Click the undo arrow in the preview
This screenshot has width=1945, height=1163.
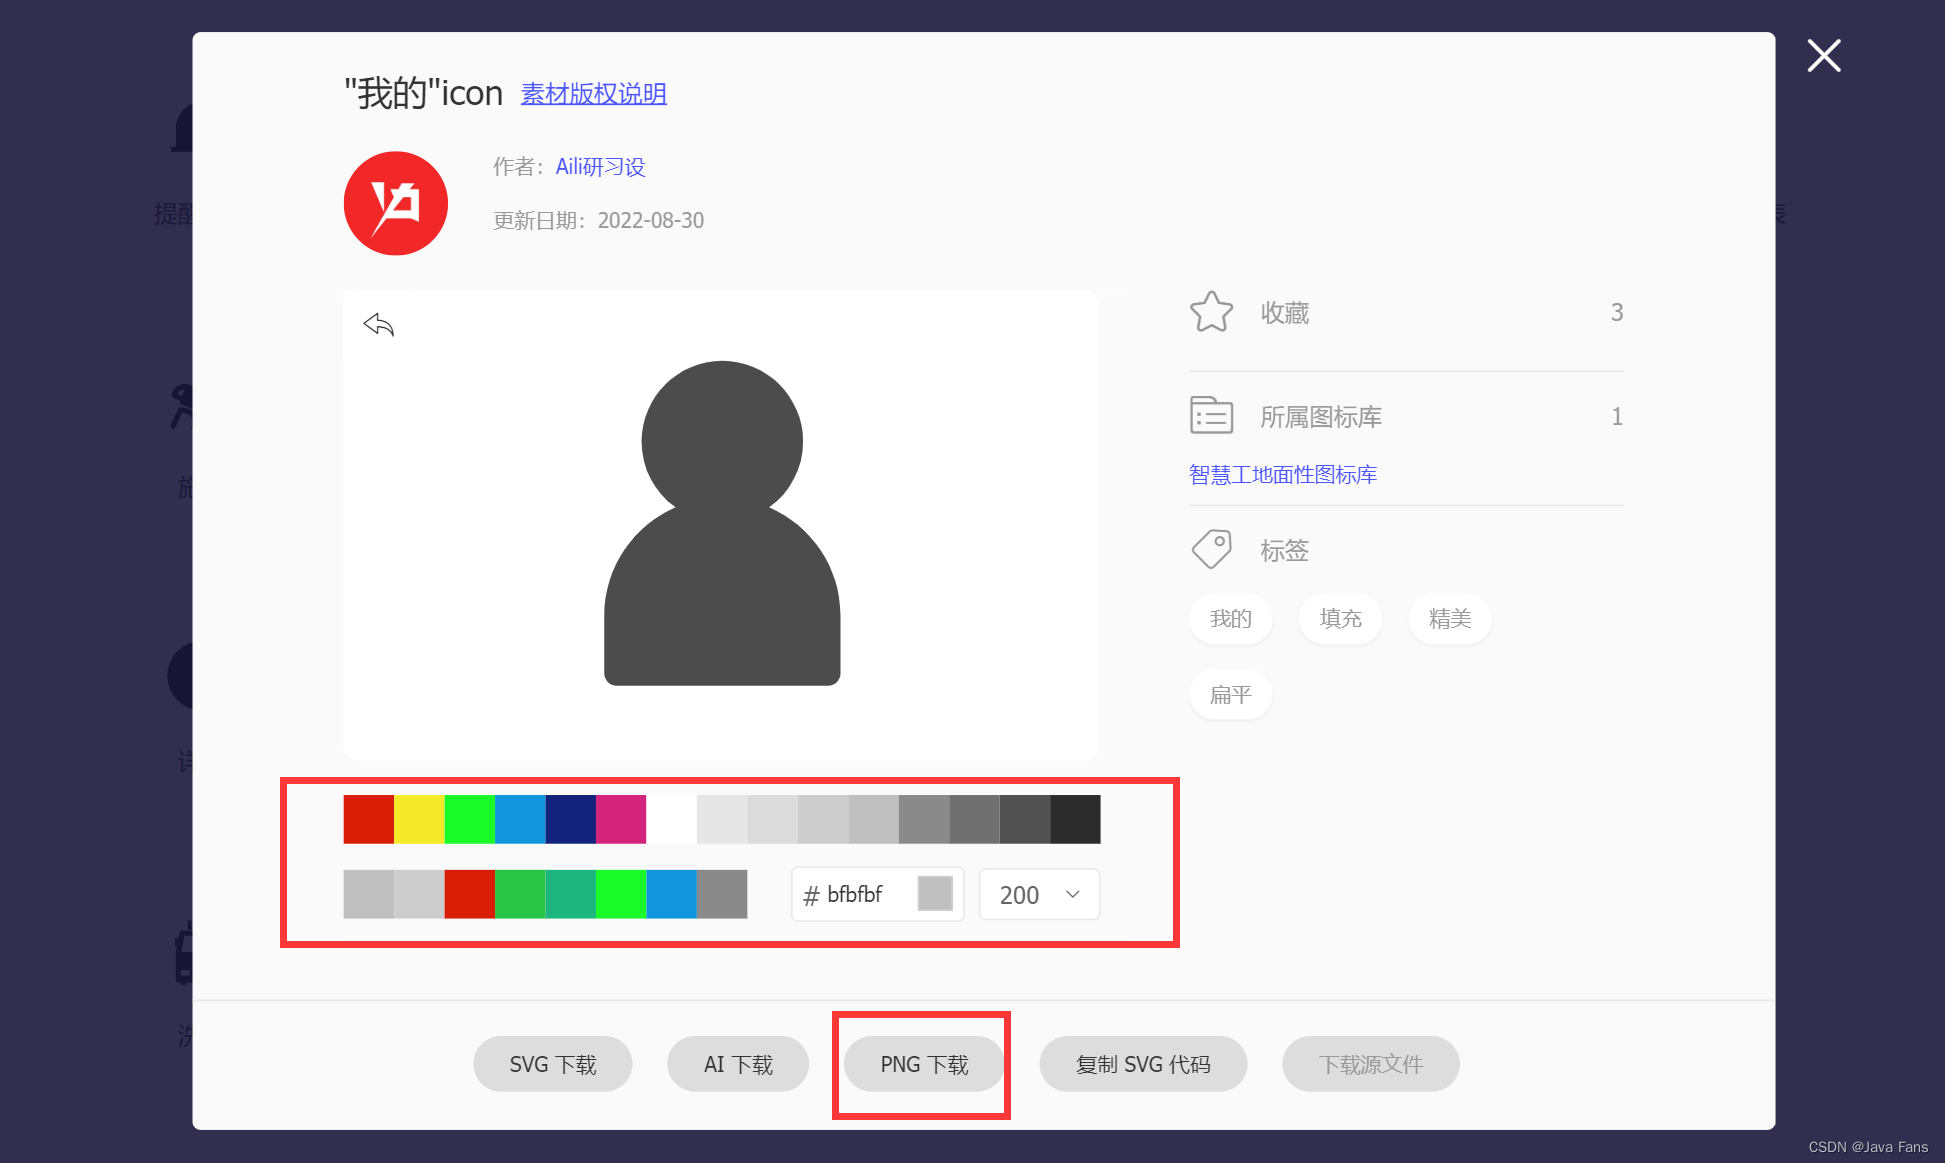[379, 324]
